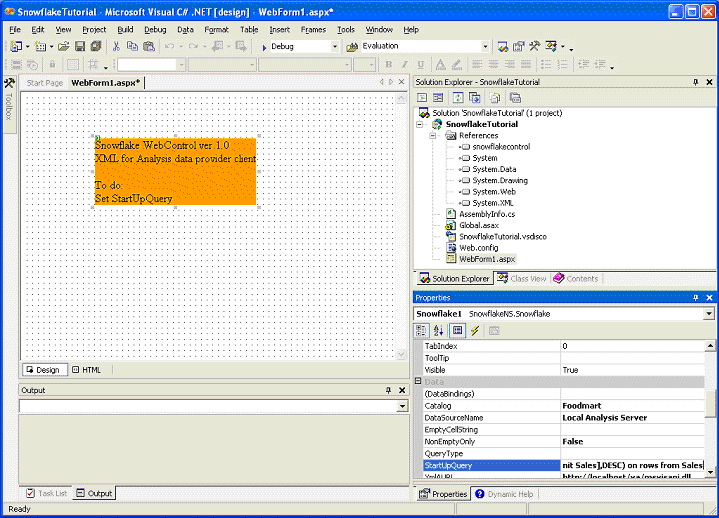Click the Class View toolbar icon

point(551,46)
